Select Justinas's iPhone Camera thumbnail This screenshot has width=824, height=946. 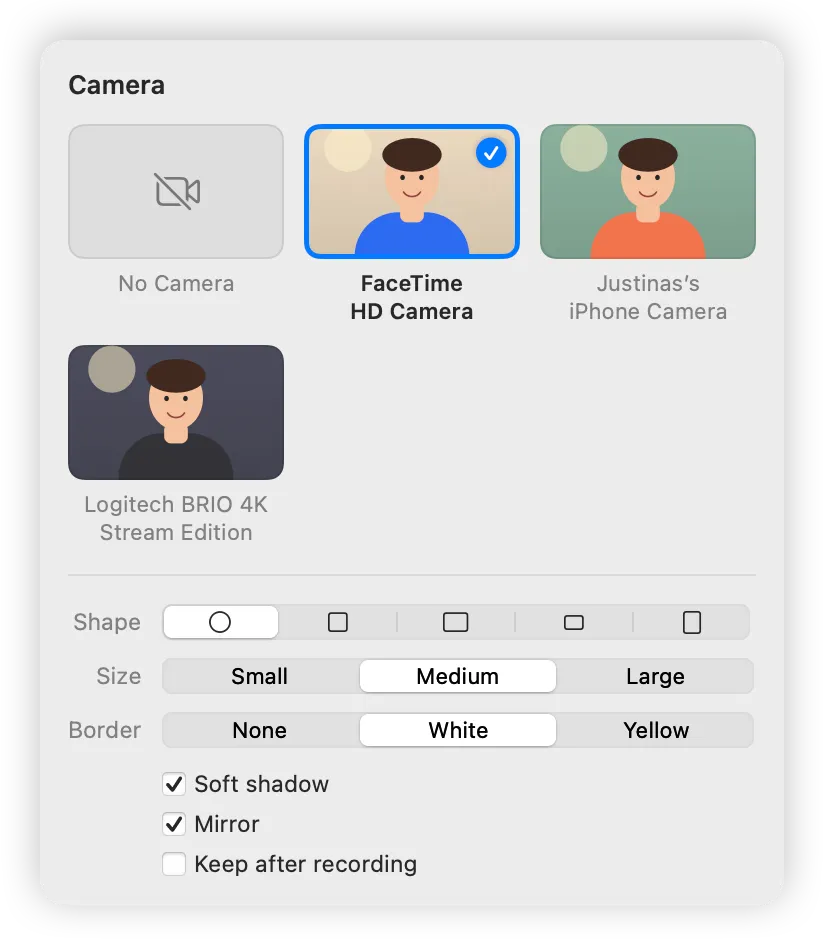pyautogui.click(x=648, y=191)
